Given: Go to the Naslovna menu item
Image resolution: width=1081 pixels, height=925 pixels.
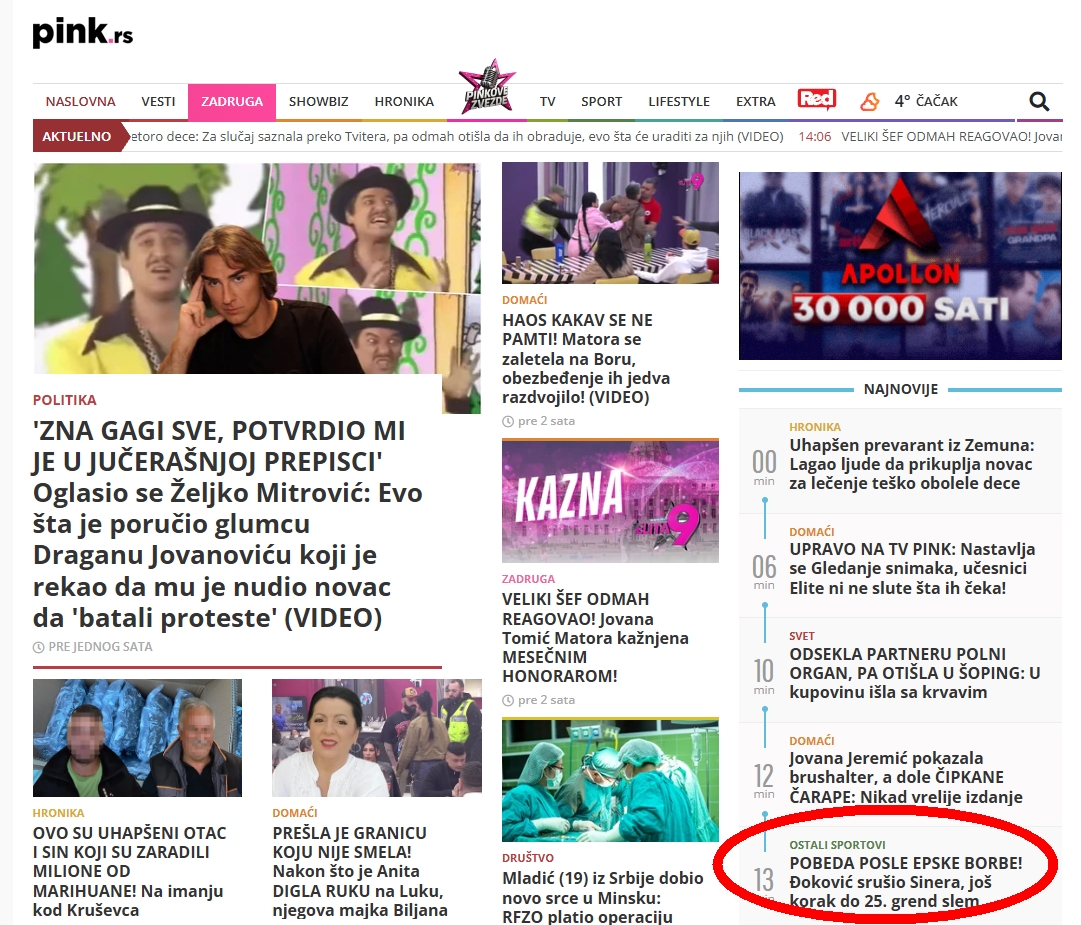Looking at the screenshot, I should (x=80, y=101).
